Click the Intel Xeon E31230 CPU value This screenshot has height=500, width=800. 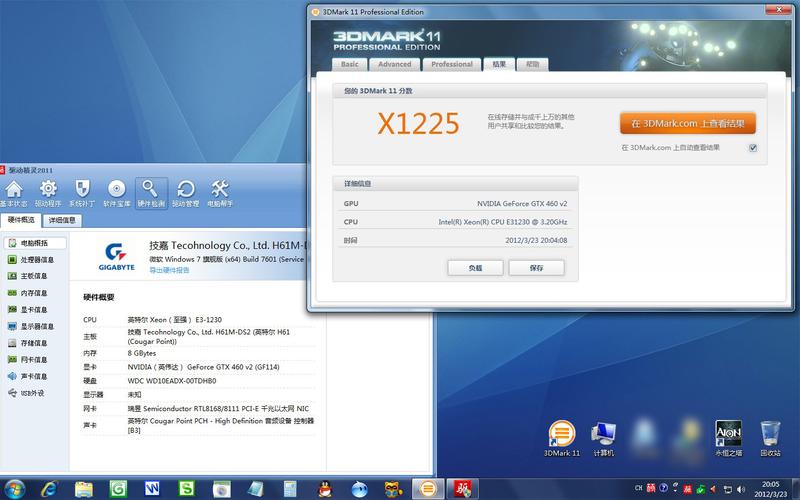click(x=503, y=222)
